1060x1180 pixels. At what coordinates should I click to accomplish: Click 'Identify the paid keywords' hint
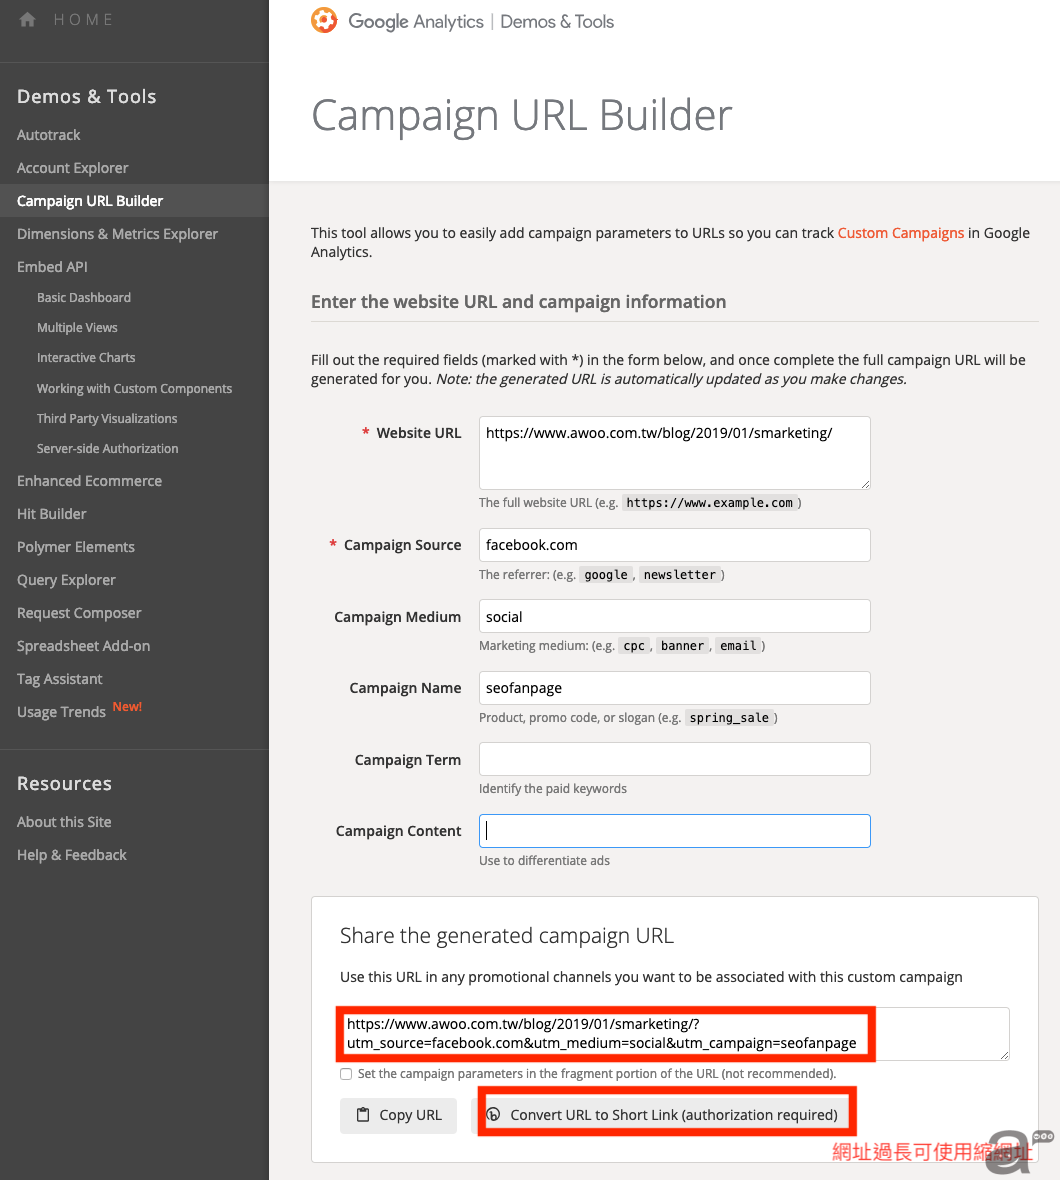pyautogui.click(x=553, y=789)
